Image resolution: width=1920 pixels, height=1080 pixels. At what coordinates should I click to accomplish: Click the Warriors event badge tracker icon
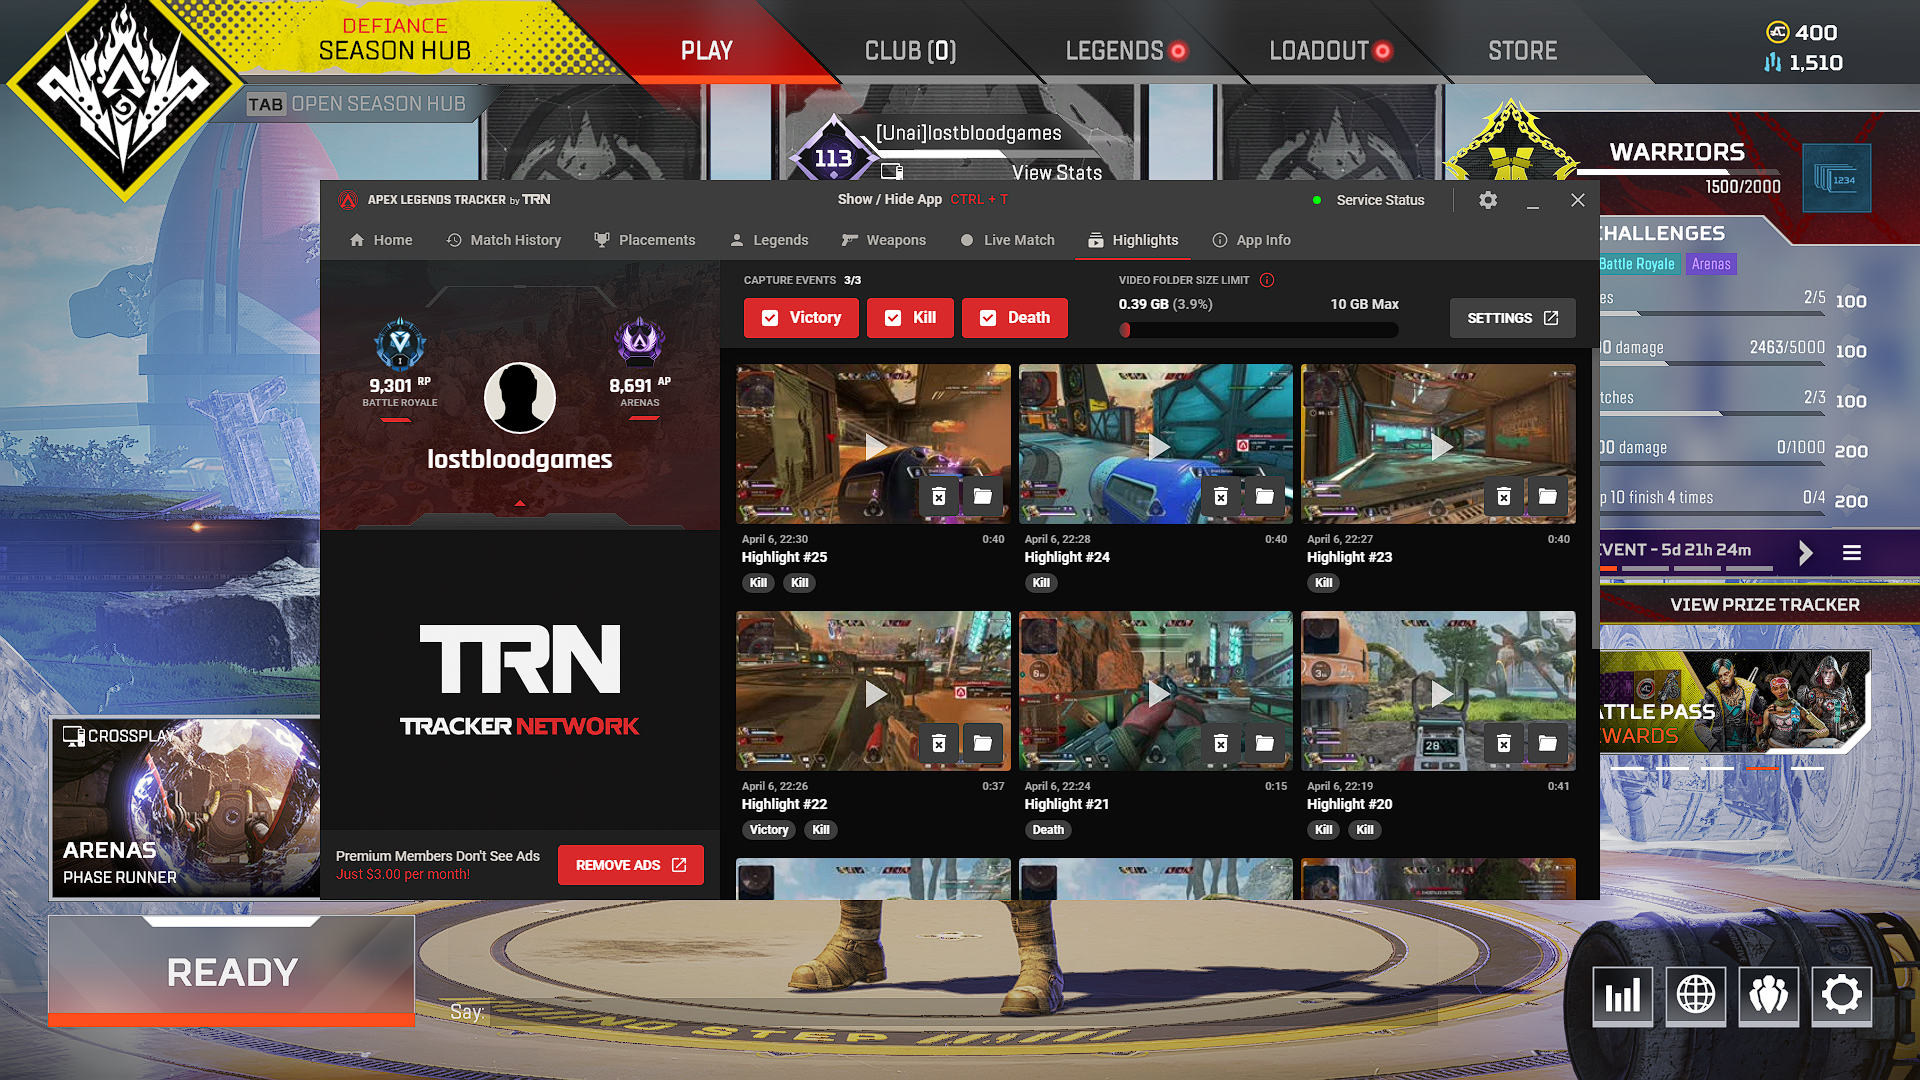[x=1837, y=179]
